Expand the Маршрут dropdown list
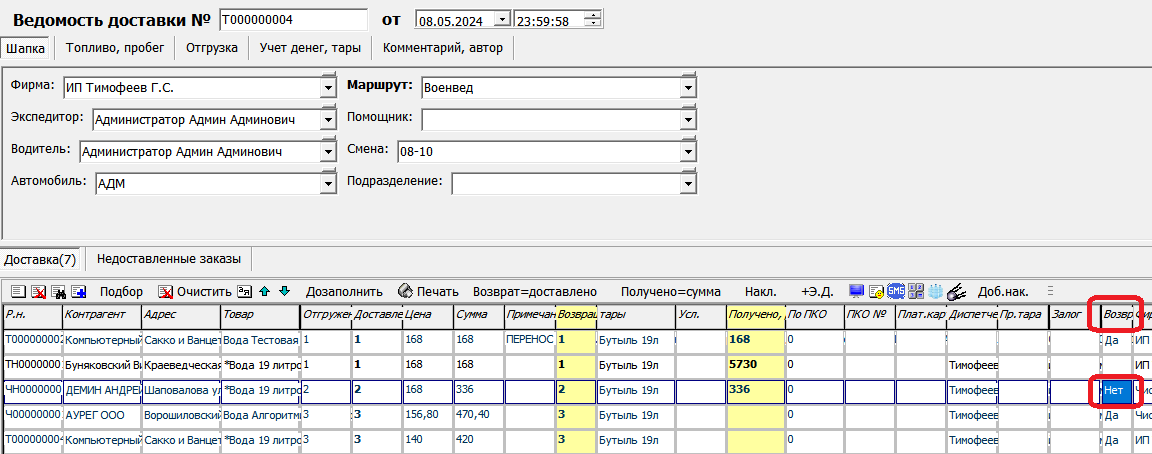The width and height of the screenshot is (1152, 454). (688, 87)
